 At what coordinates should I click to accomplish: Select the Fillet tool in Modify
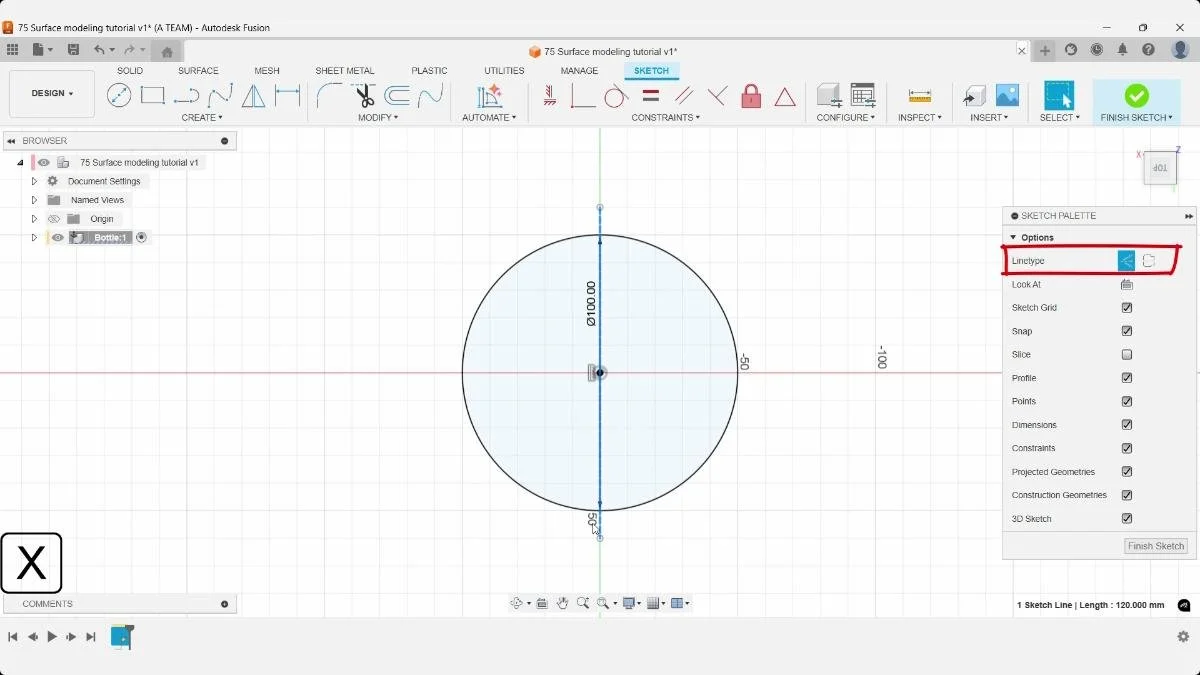[x=329, y=96]
